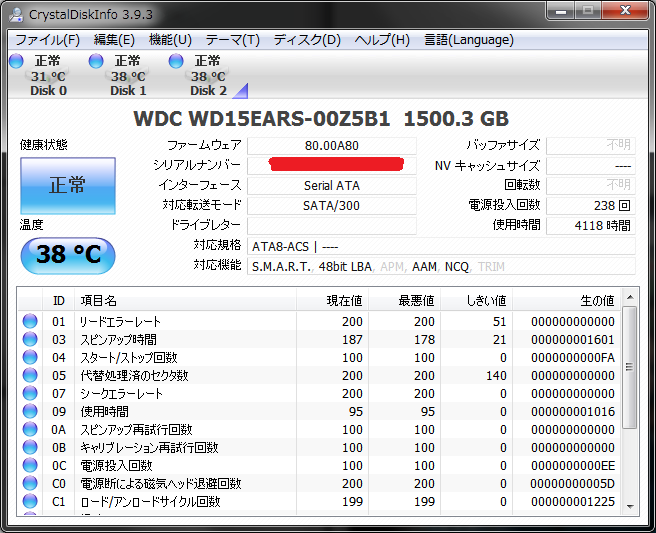Open the テーマ(T) menu
Viewport: 656px width, 533px height.
point(233,40)
